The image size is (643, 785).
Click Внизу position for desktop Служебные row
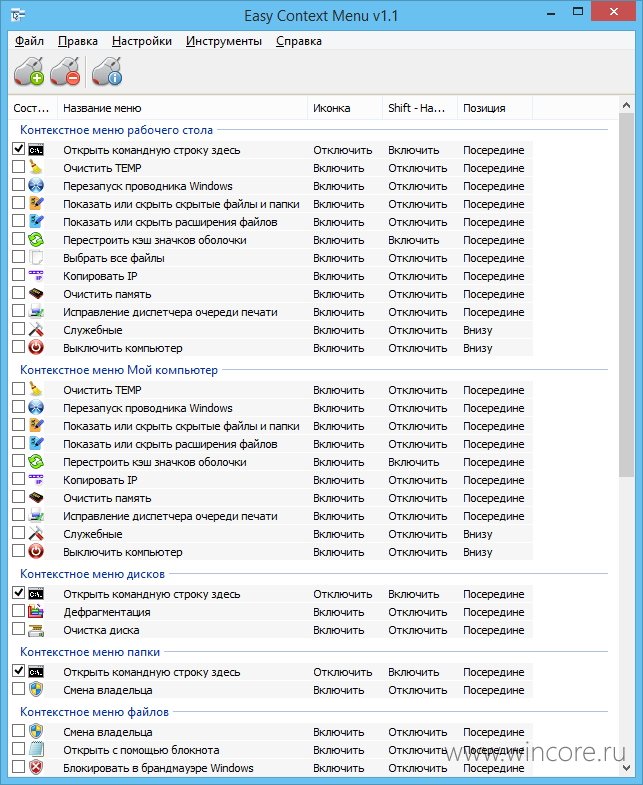(x=477, y=330)
